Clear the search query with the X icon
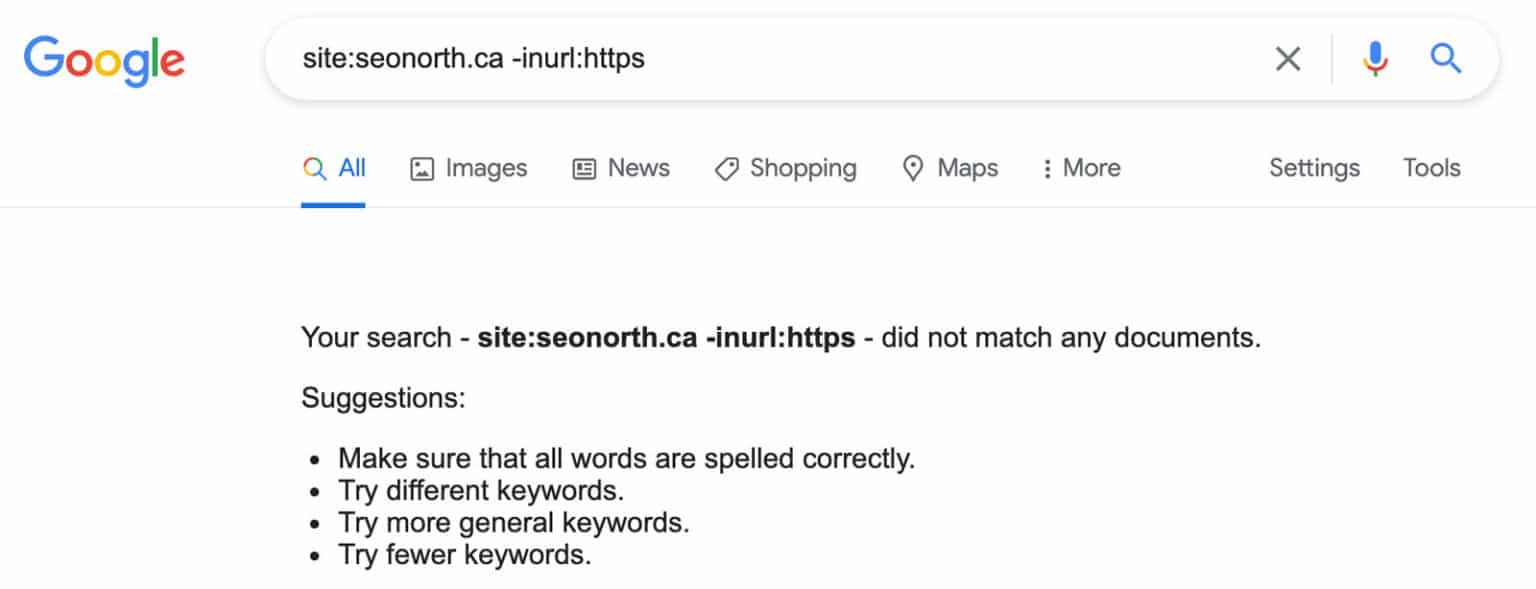This screenshot has width=1536, height=589. tap(1288, 59)
